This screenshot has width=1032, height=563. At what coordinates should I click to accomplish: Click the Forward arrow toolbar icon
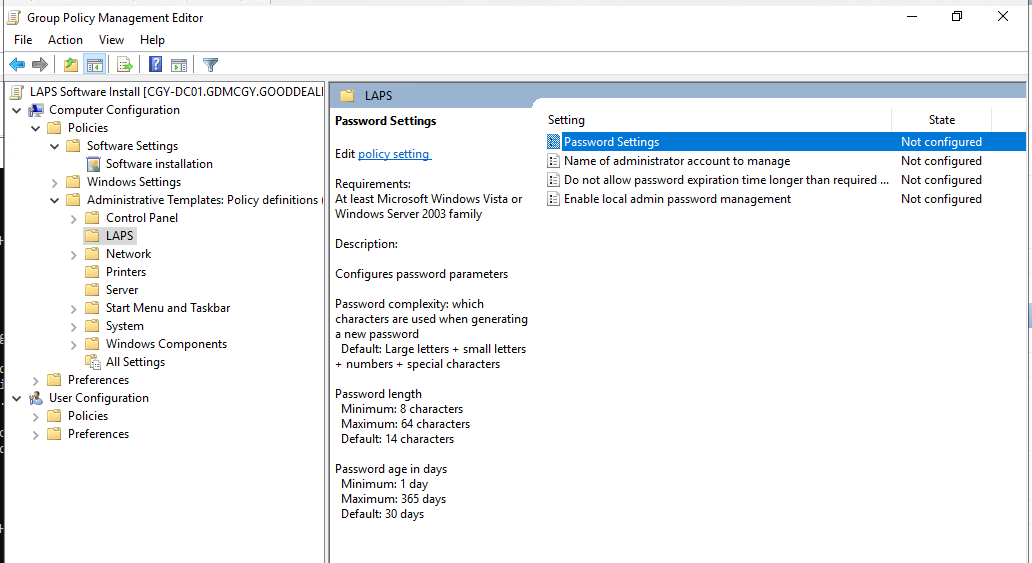coord(40,65)
